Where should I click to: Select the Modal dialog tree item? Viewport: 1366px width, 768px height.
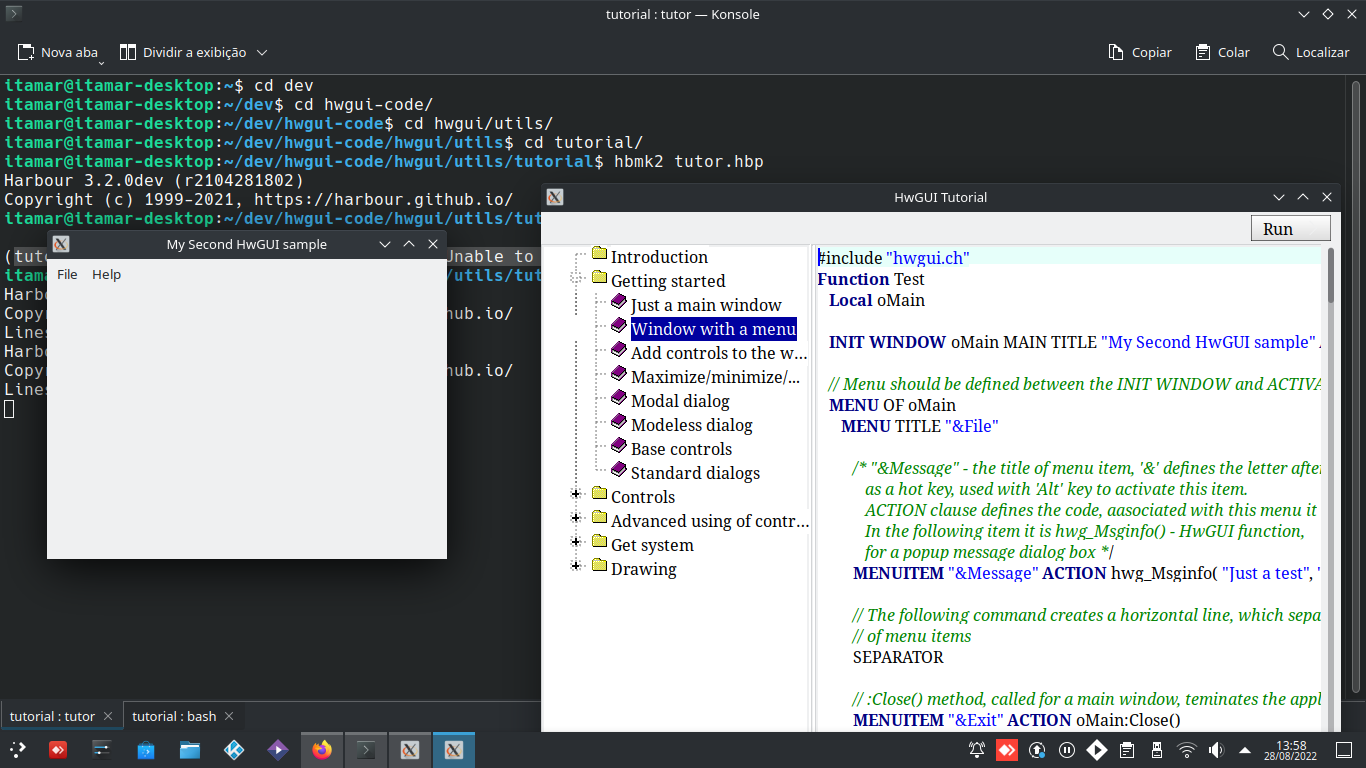coord(680,401)
